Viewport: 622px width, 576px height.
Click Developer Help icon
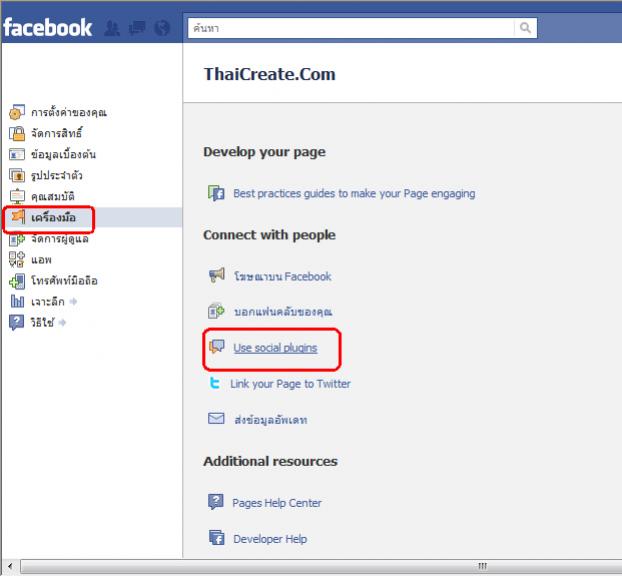coord(217,538)
